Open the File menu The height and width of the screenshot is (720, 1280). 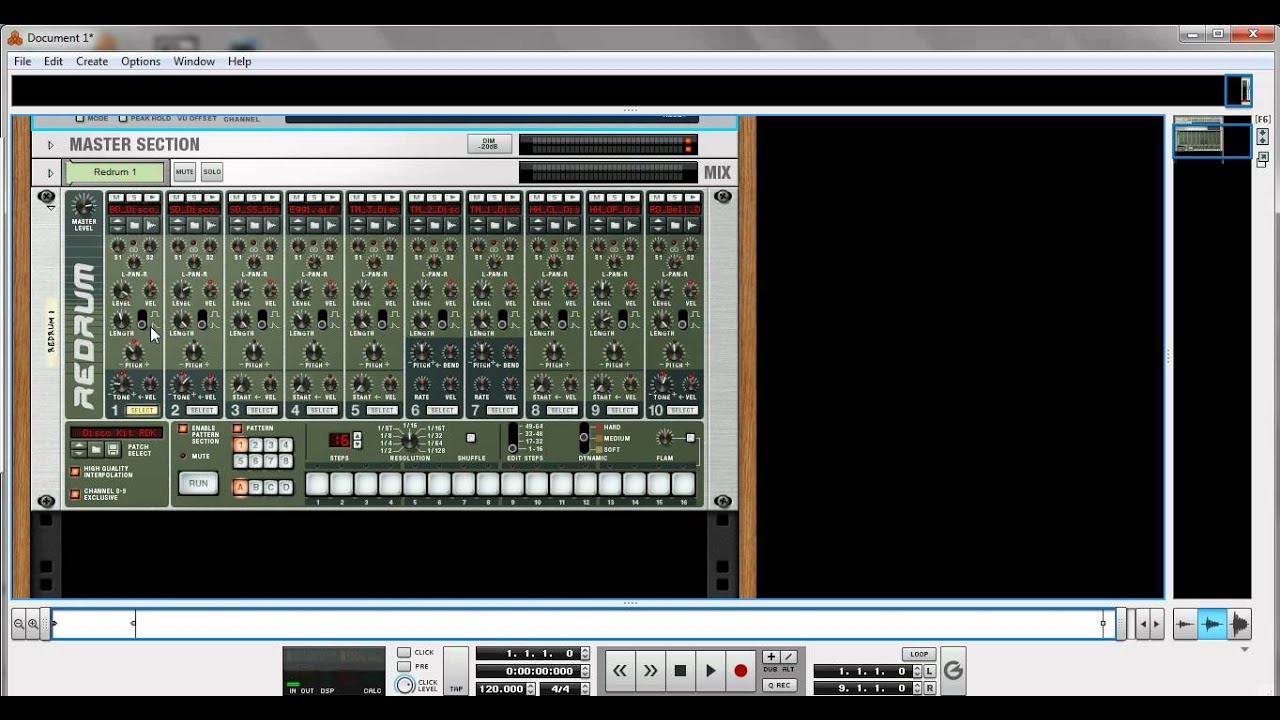tap(22, 61)
